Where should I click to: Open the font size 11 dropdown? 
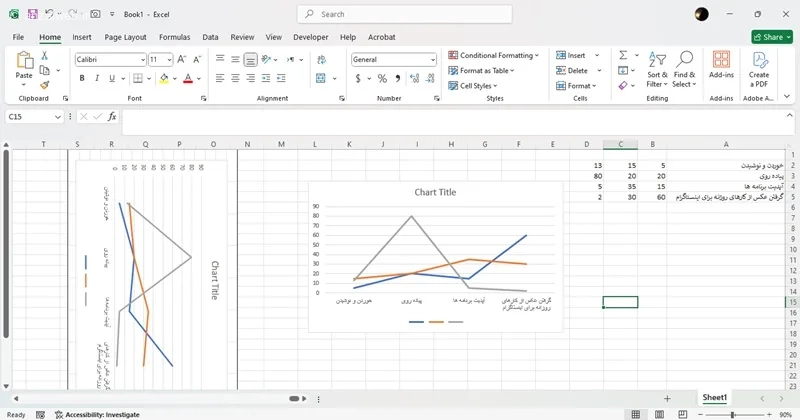tap(169, 60)
